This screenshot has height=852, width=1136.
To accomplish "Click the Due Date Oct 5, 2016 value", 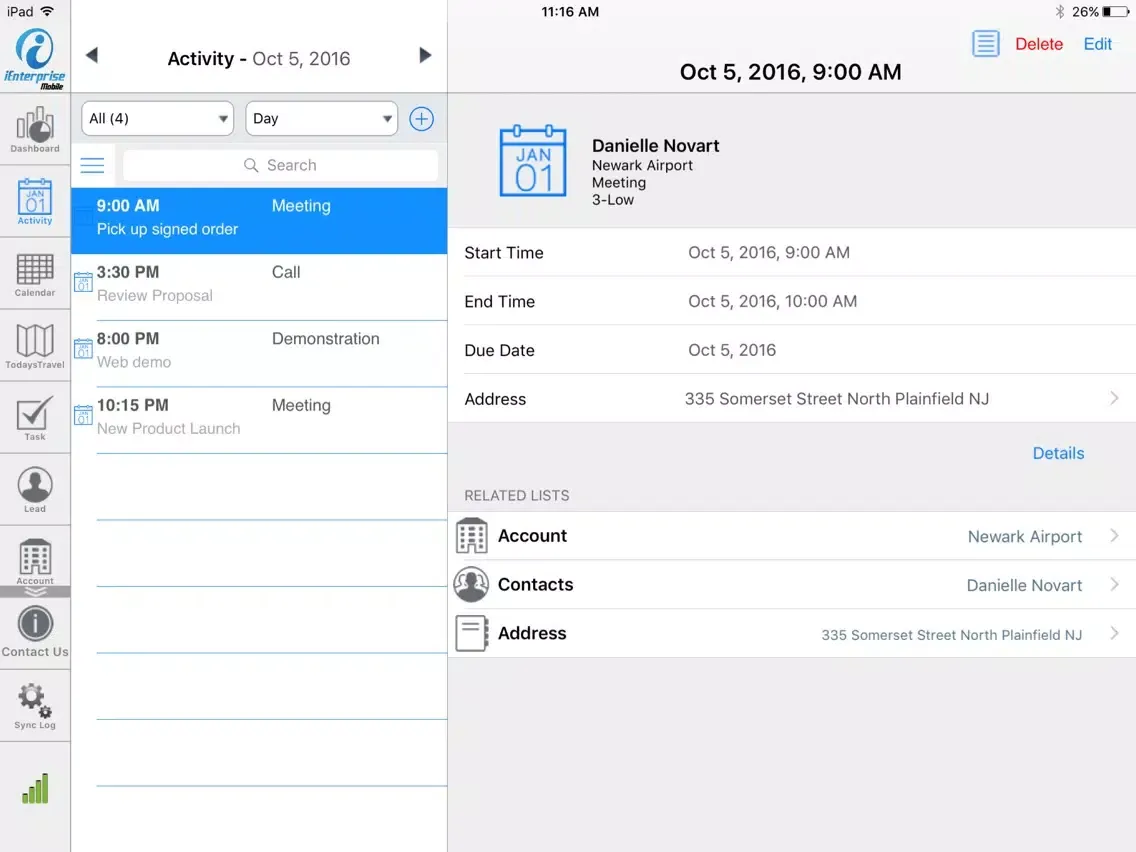I will [732, 351].
